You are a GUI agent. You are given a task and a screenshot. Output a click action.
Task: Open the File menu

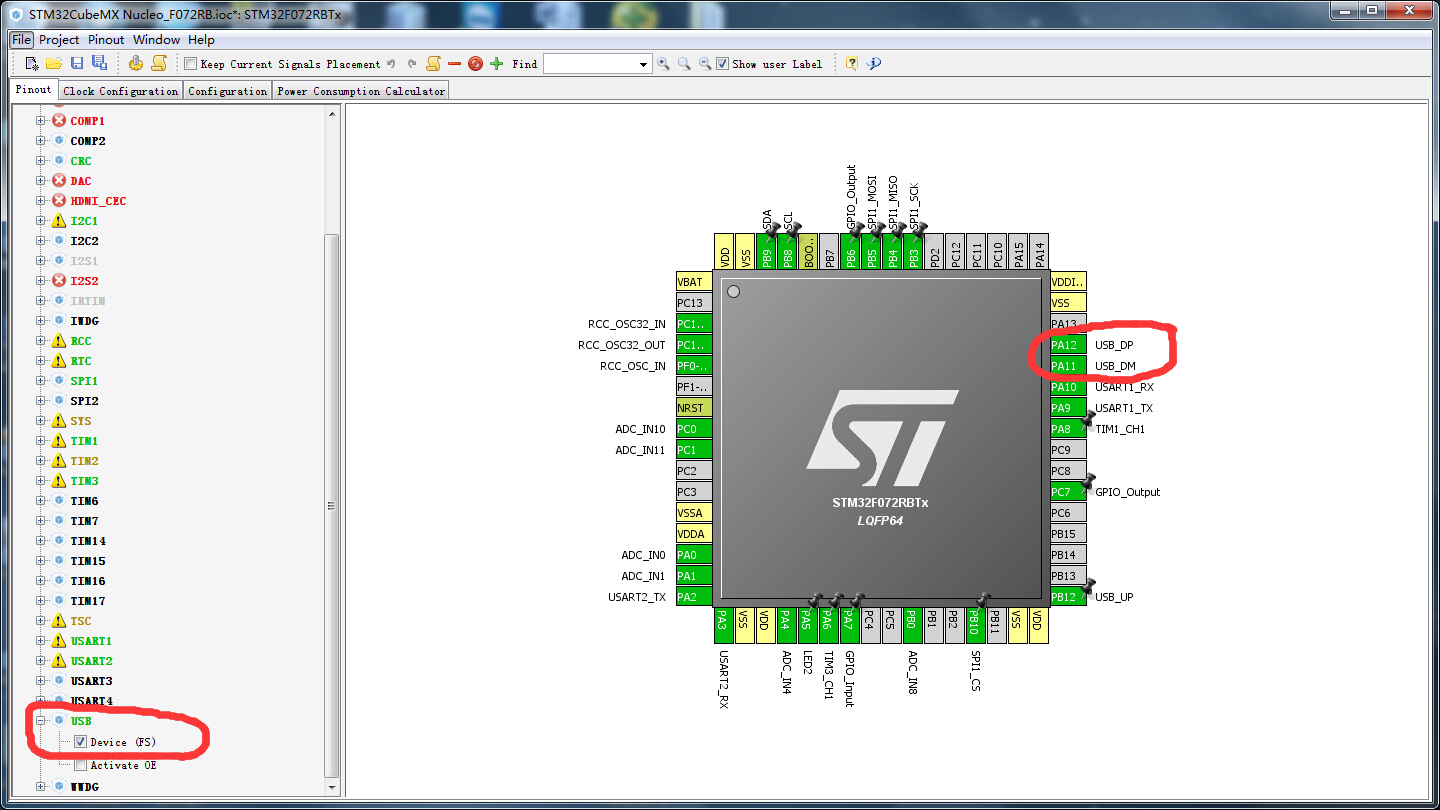(22, 40)
